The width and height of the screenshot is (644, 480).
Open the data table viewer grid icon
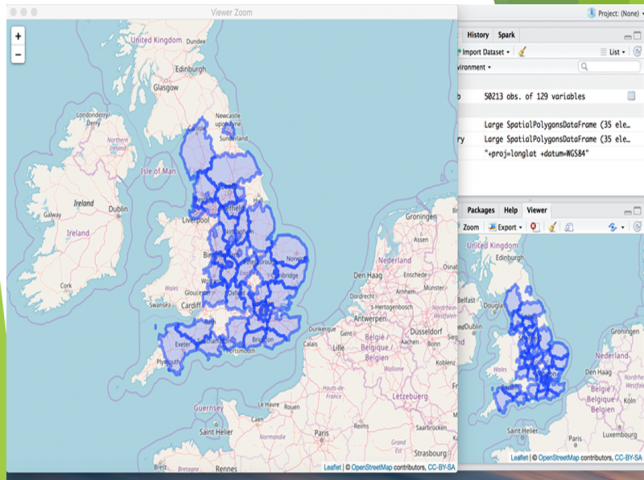pyautogui.click(x=631, y=96)
